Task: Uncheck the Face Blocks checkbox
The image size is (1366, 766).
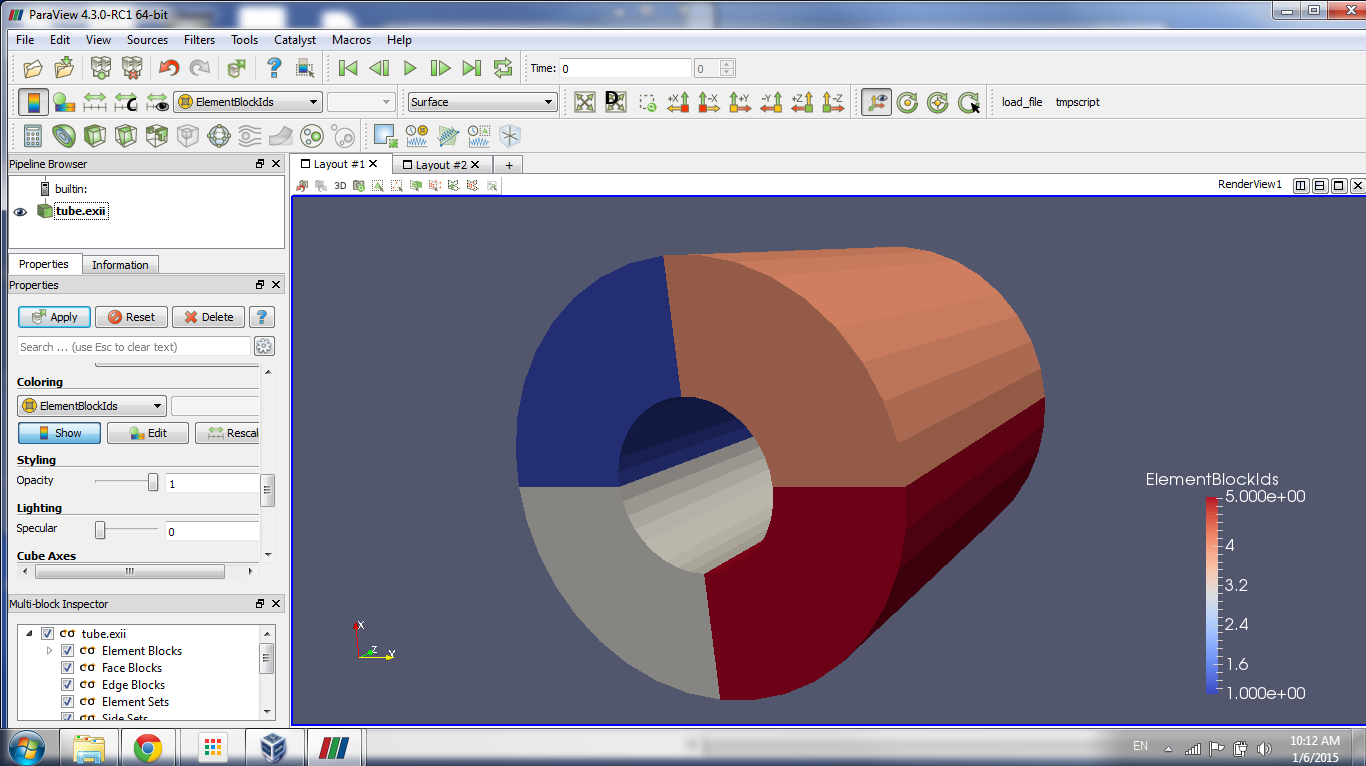Action: pyautogui.click(x=67, y=668)
